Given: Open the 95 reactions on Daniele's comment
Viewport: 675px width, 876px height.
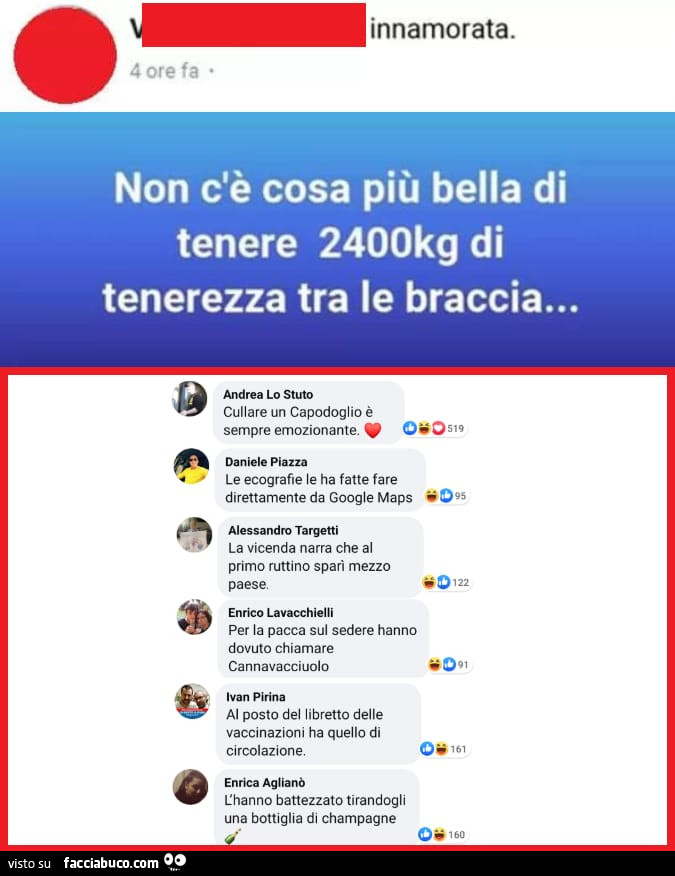Looking at the screenshot, I should 446,496.
